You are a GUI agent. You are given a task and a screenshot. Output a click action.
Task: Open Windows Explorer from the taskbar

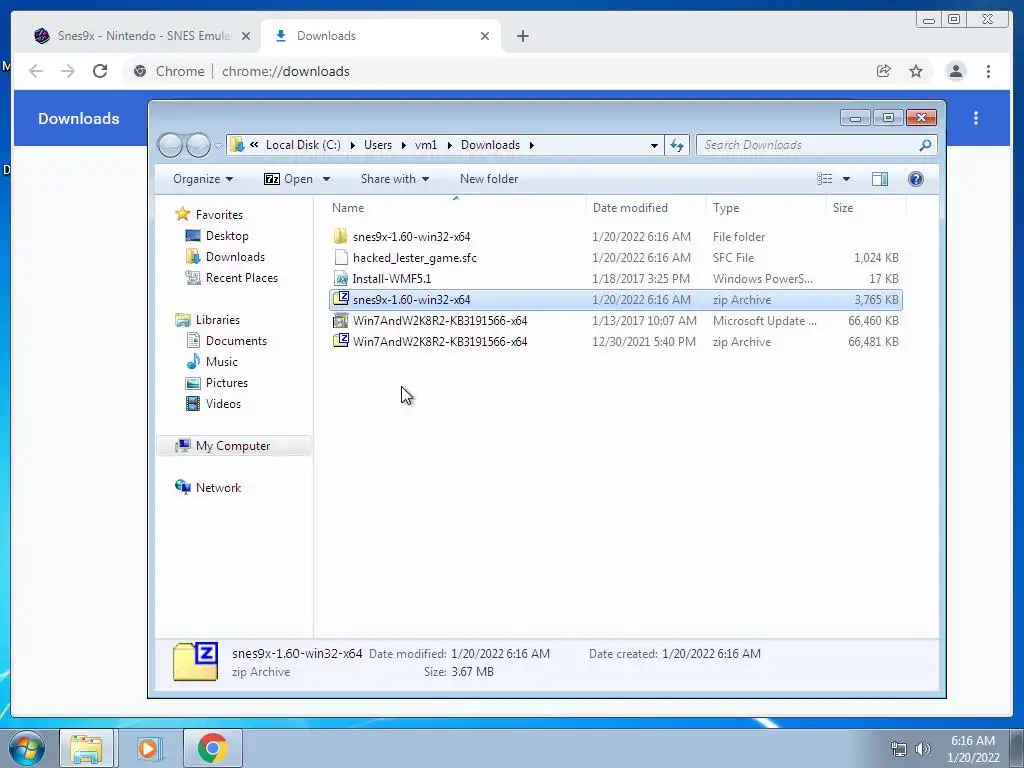point(86,748)
